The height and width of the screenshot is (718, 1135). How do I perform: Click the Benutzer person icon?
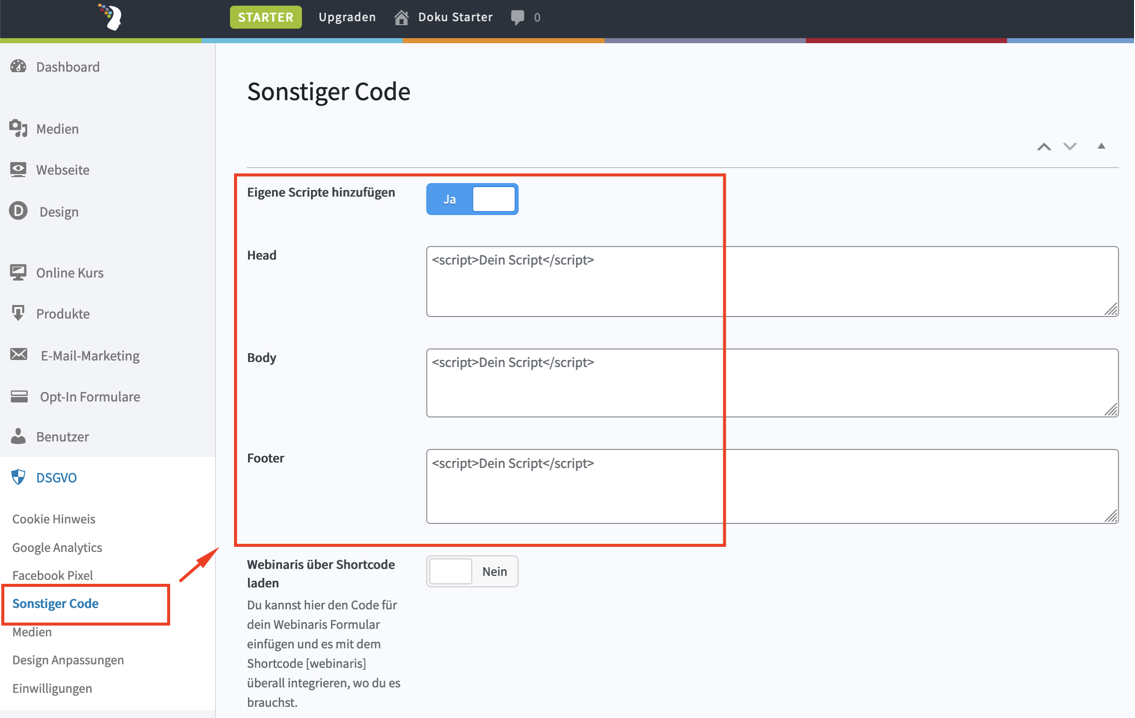pos(18,436)
